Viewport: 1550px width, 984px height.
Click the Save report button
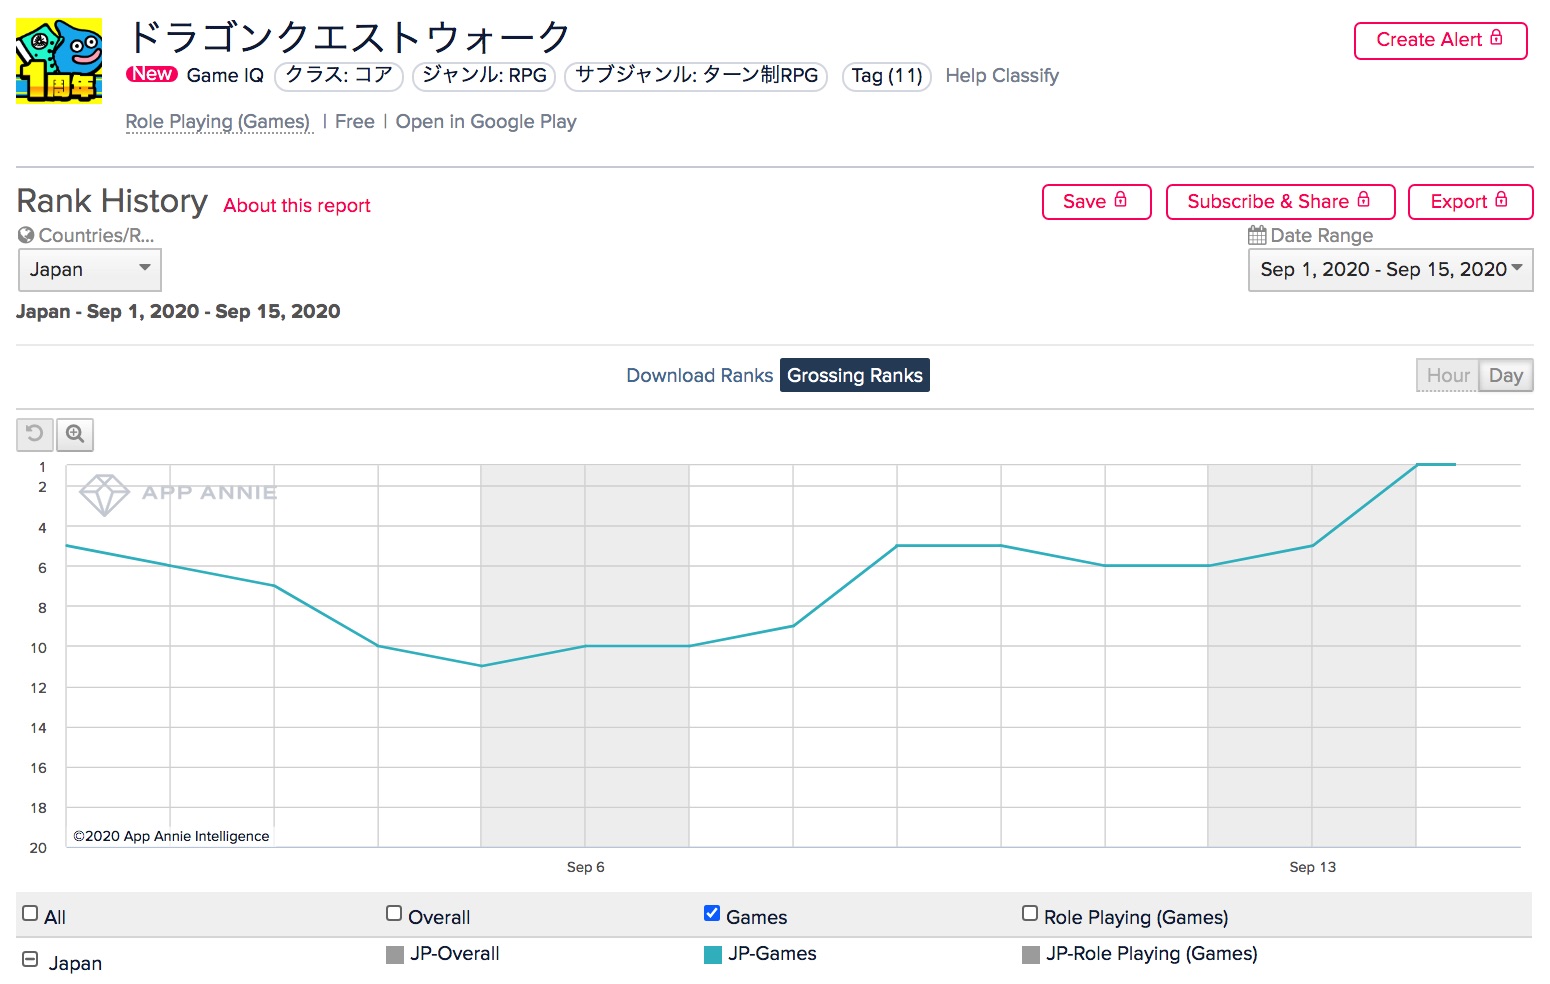click(1096, 201)
